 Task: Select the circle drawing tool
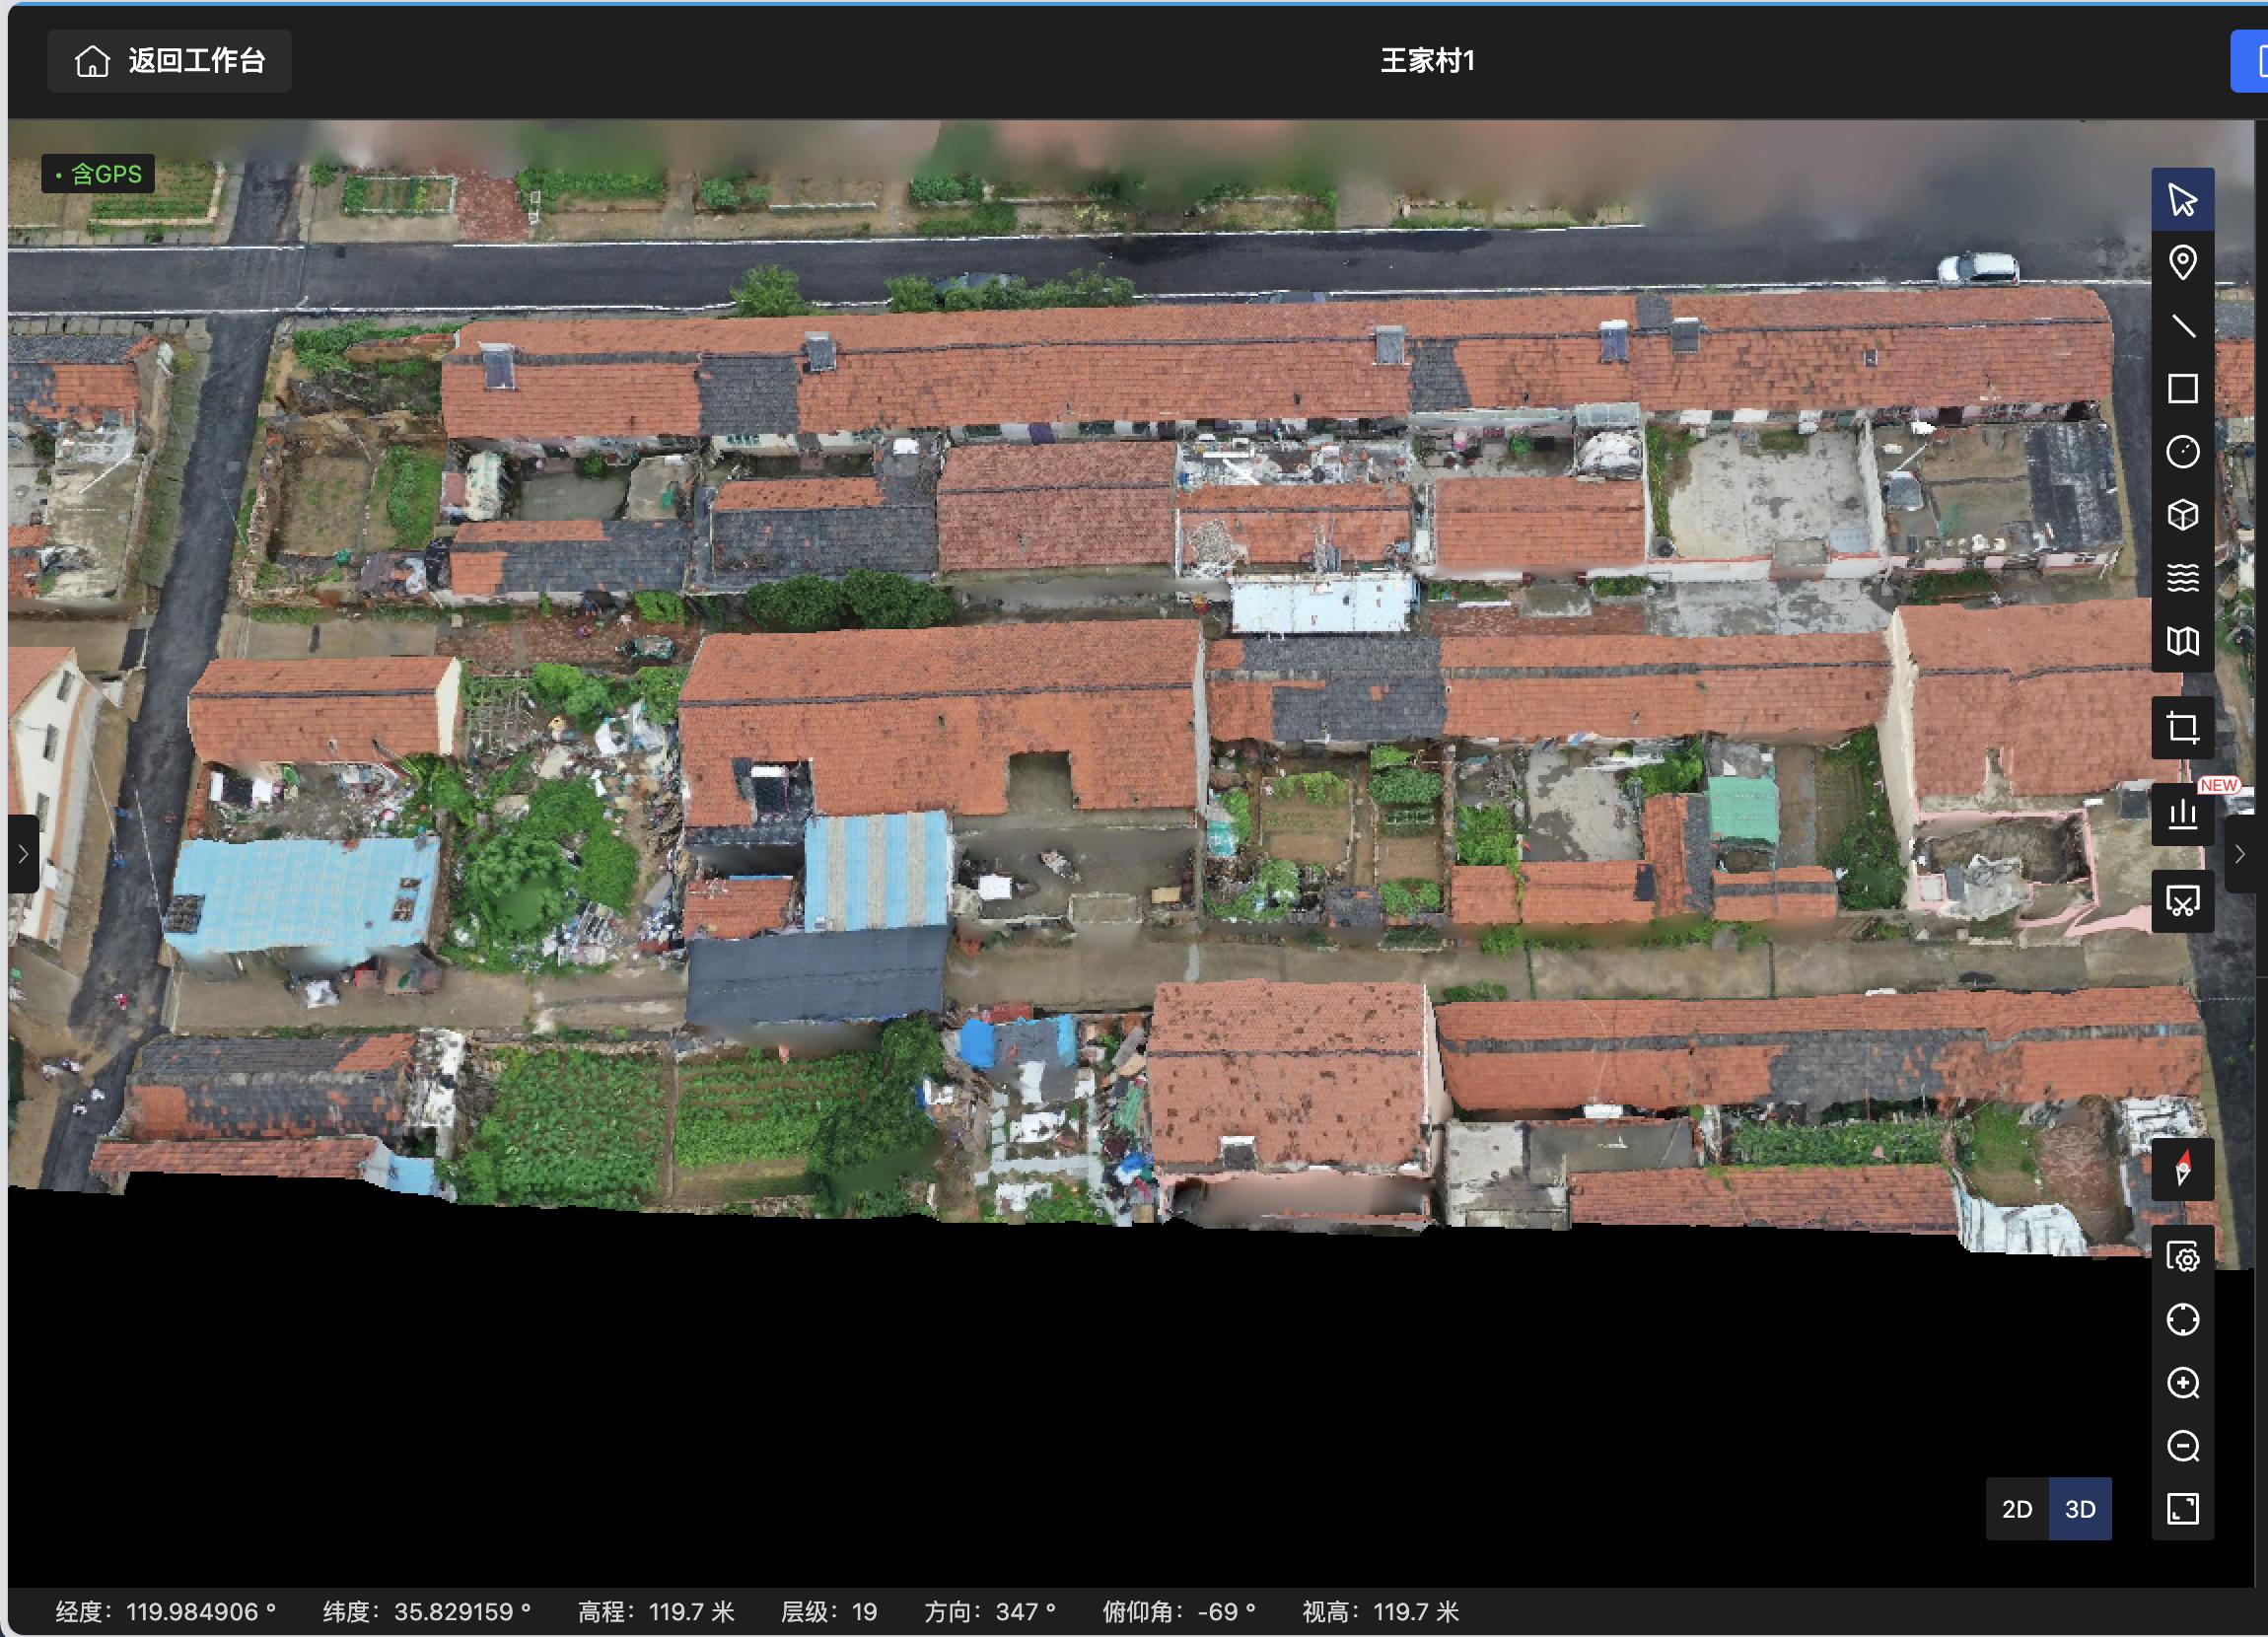(2182, 452)
